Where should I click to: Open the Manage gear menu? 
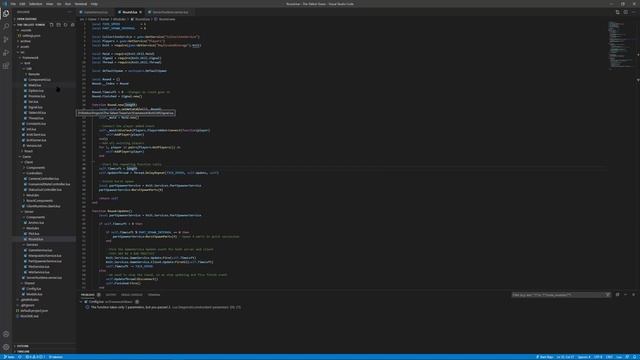coord(6,347)
